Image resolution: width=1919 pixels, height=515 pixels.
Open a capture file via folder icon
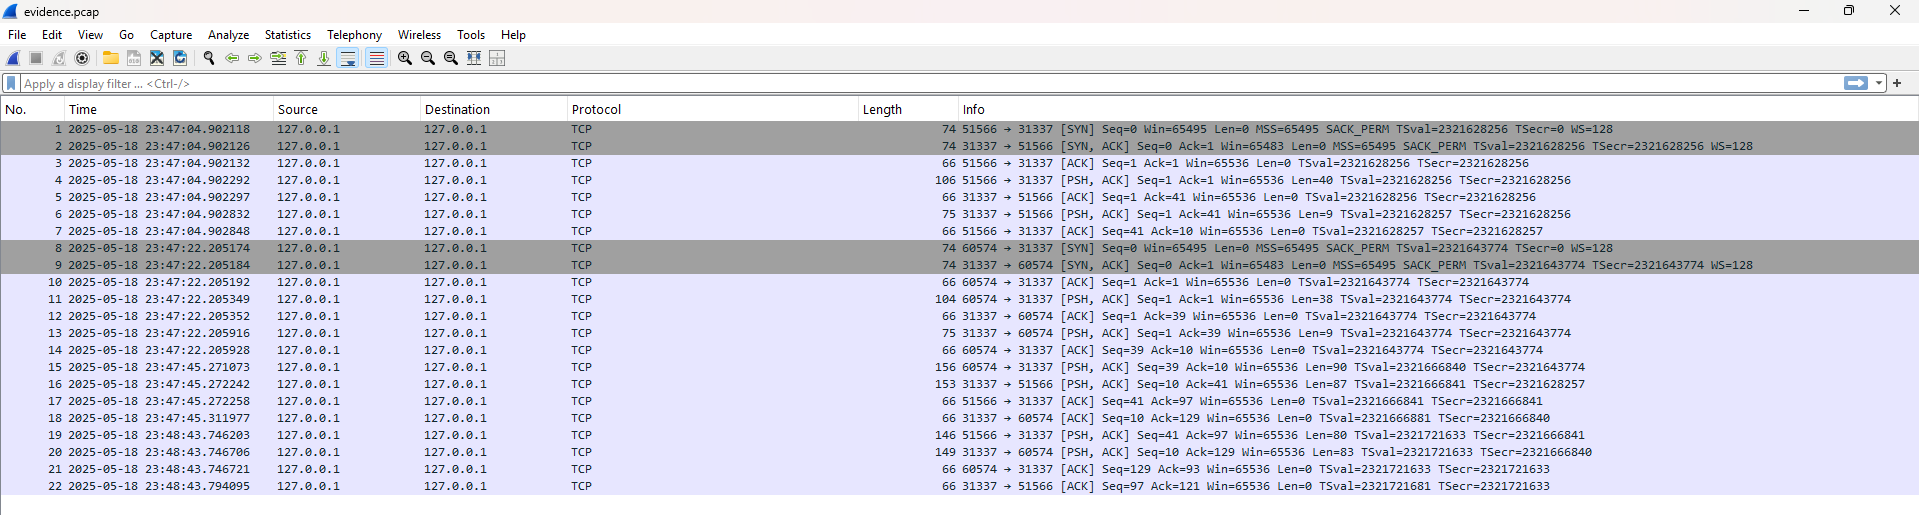[111, 58]
